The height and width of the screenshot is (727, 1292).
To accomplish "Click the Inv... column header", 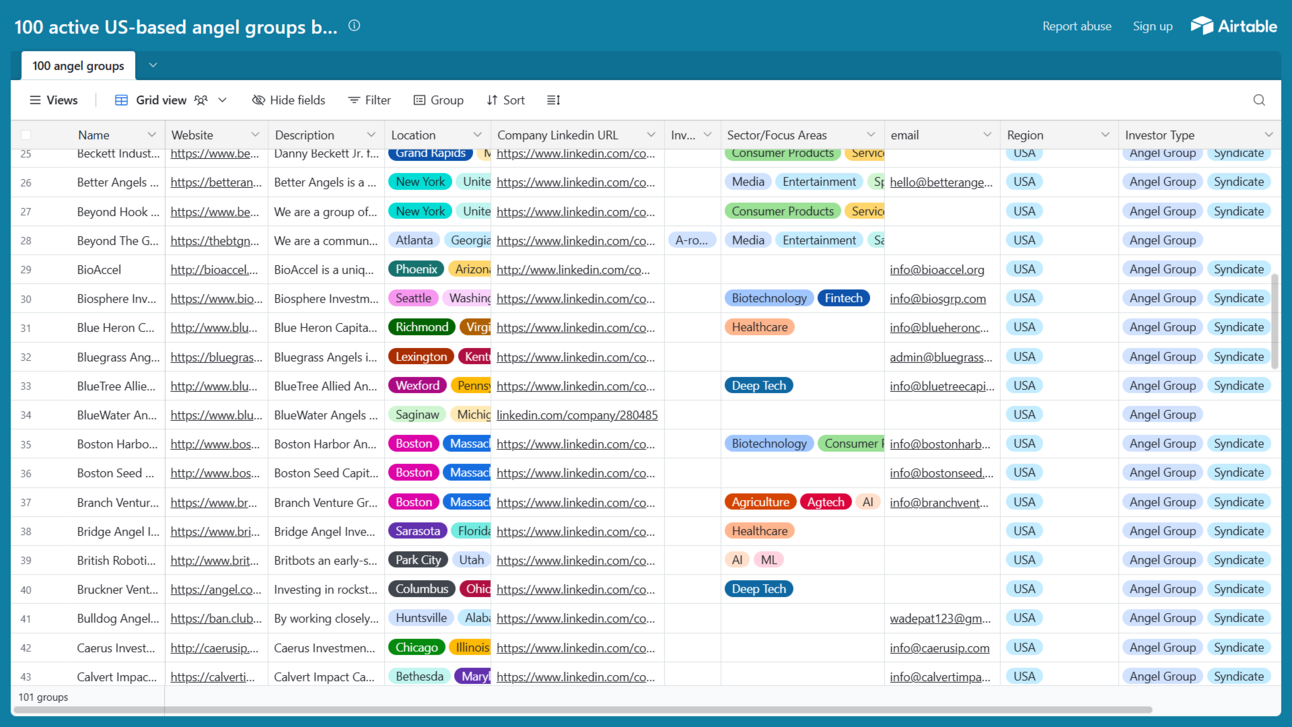I will 692,135.
